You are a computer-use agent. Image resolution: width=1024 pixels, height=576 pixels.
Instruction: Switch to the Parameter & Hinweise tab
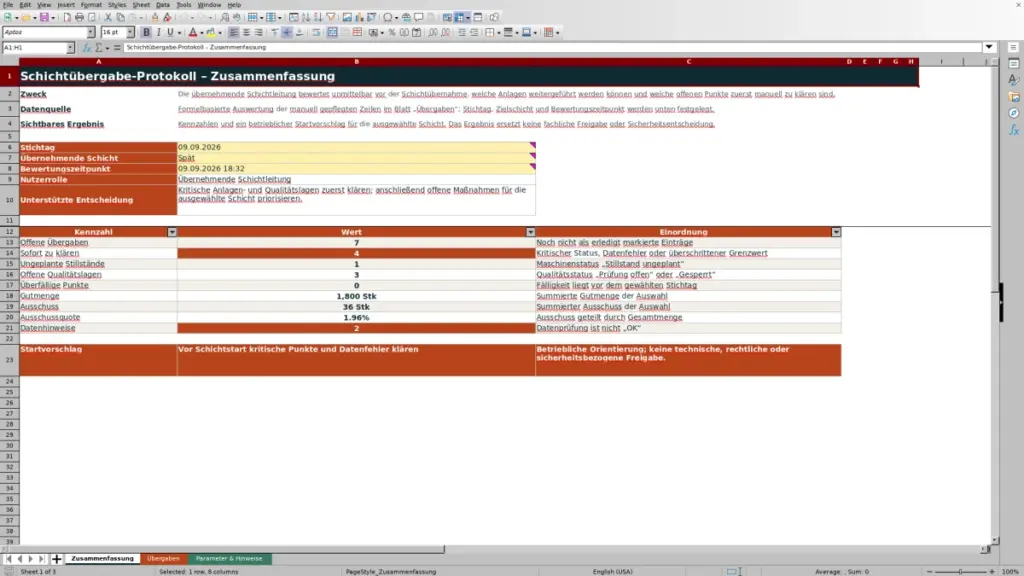(229, 559)
